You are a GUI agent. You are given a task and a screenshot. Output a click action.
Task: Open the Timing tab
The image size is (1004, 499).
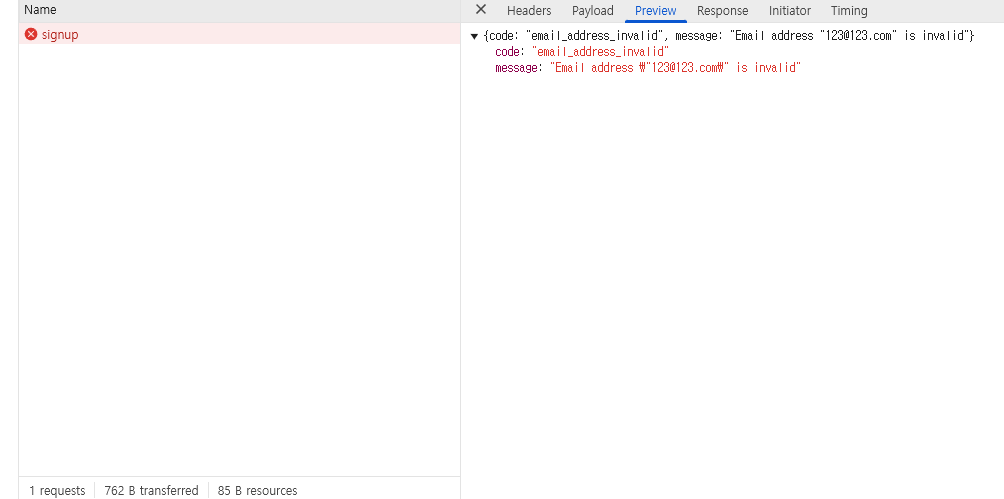(x=849, y=11)
